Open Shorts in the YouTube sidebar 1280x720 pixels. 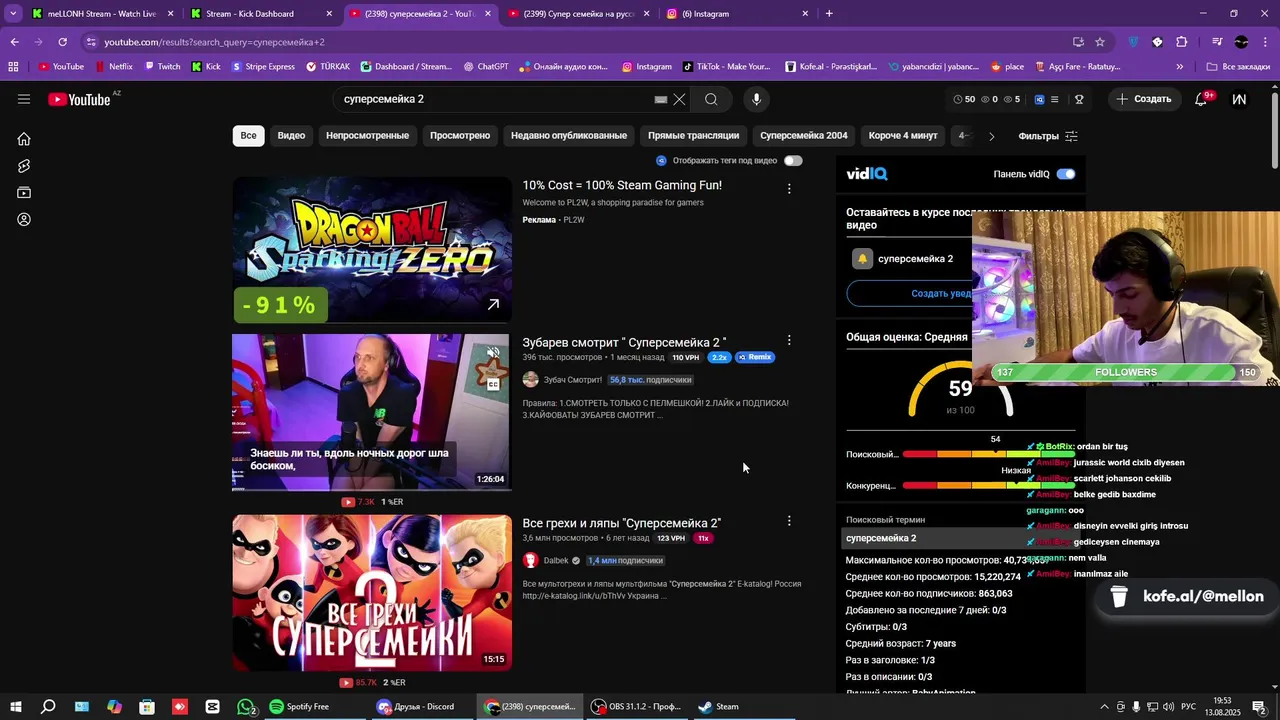click(x=24, y=166)
